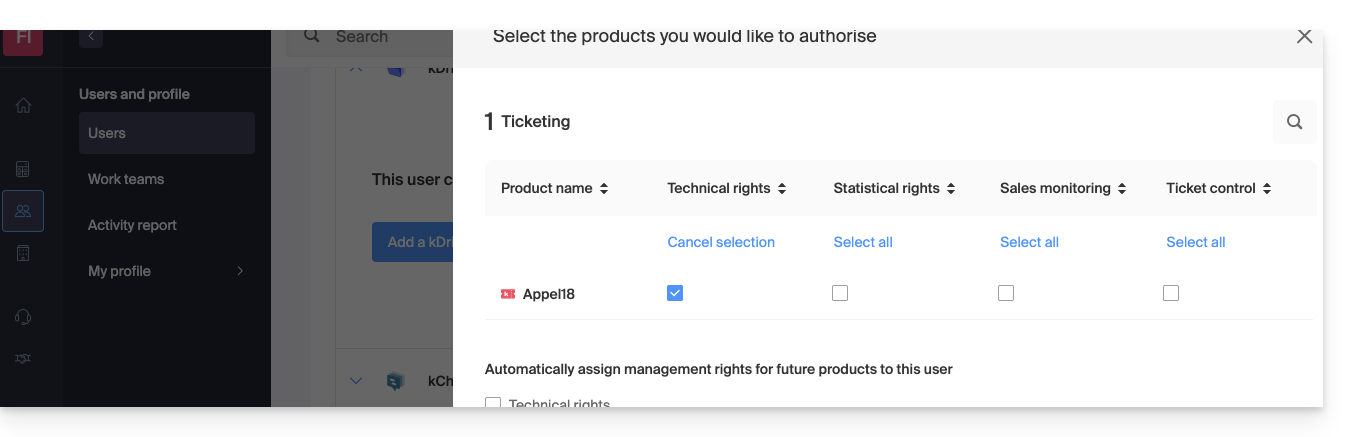
Task: Open Work teams menu item
Action: pos(126,179)
